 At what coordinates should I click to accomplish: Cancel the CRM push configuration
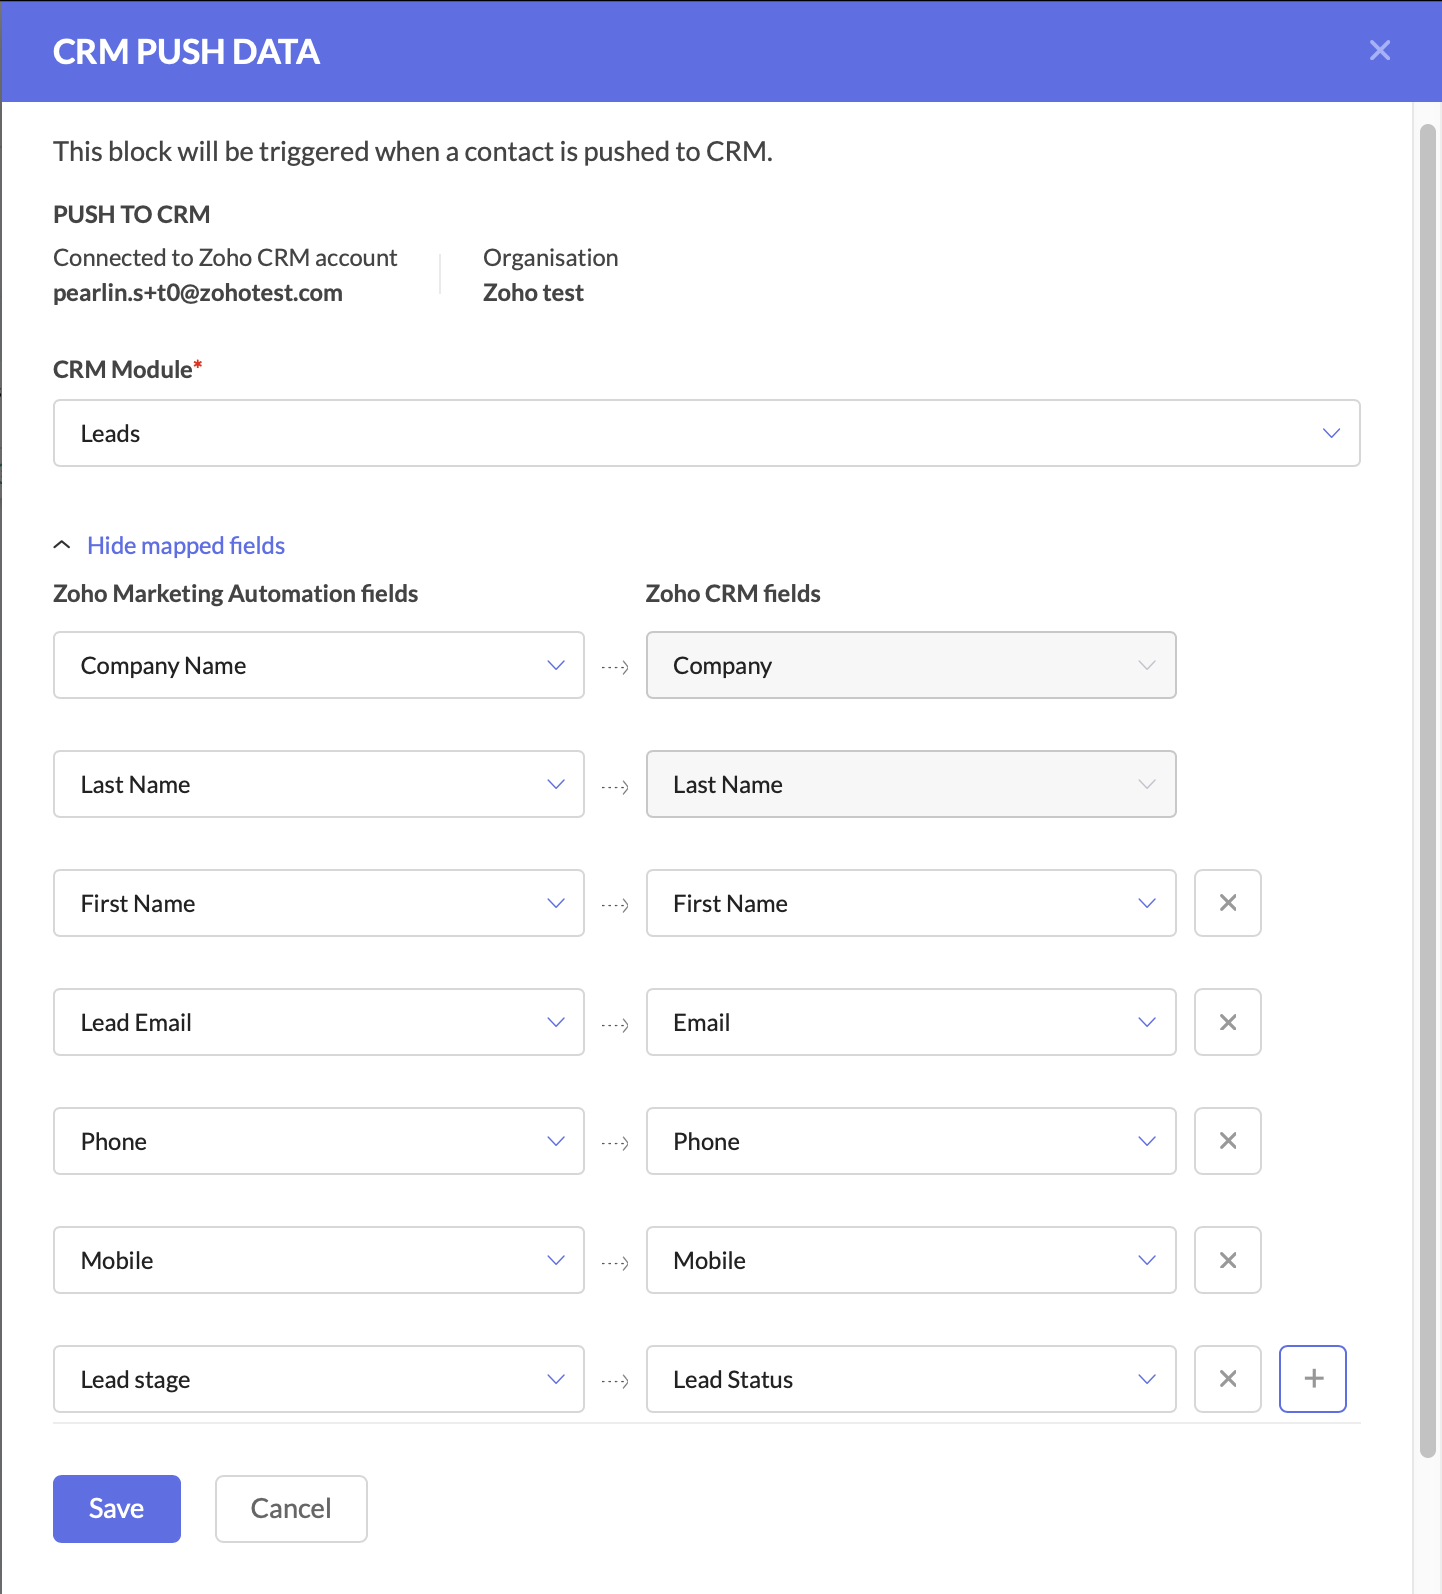[x=291, y=1509]
